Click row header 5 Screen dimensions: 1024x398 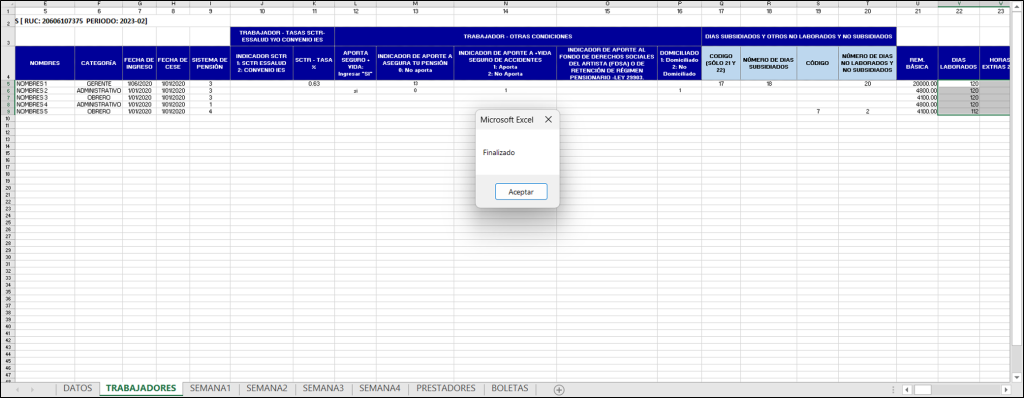point(7,84)
